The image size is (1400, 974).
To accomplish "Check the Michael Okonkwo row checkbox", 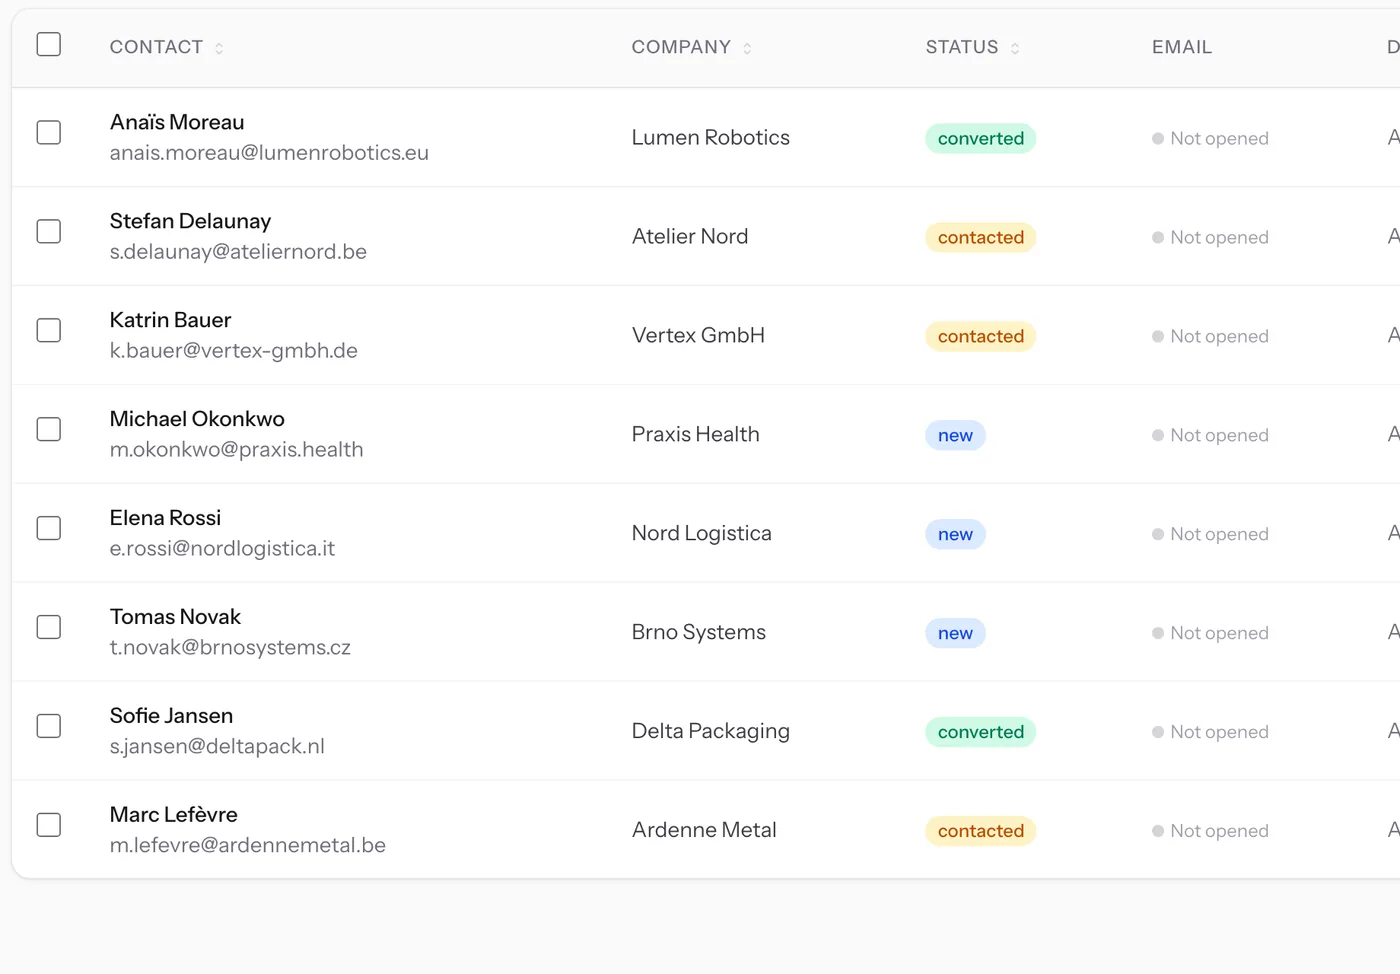I will (49, 429).
